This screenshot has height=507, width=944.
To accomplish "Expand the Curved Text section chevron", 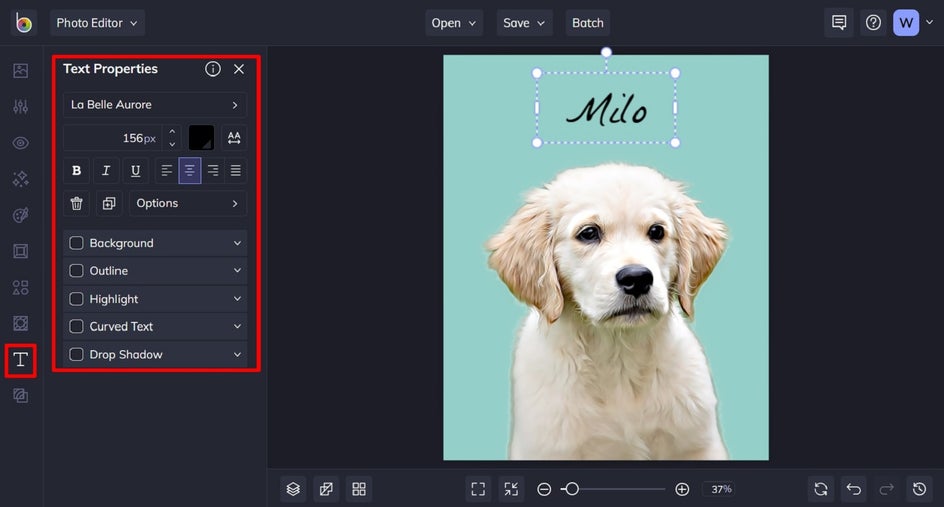I will [x=237, y=326].
